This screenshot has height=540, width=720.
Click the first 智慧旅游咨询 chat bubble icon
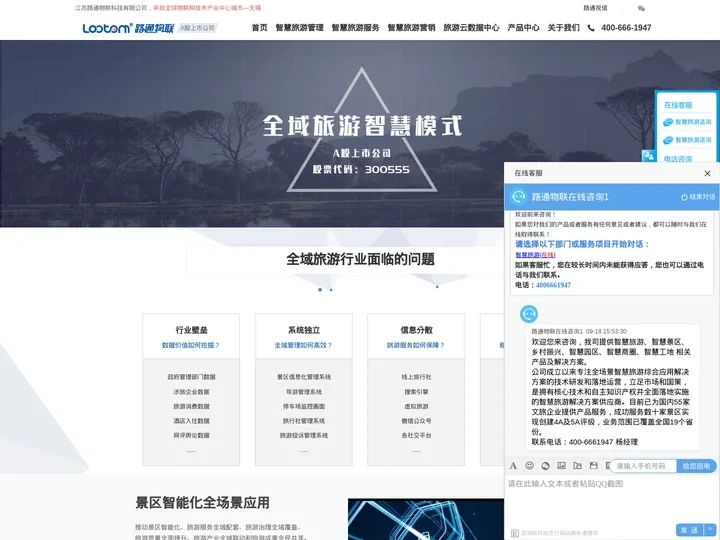(668, 122)
